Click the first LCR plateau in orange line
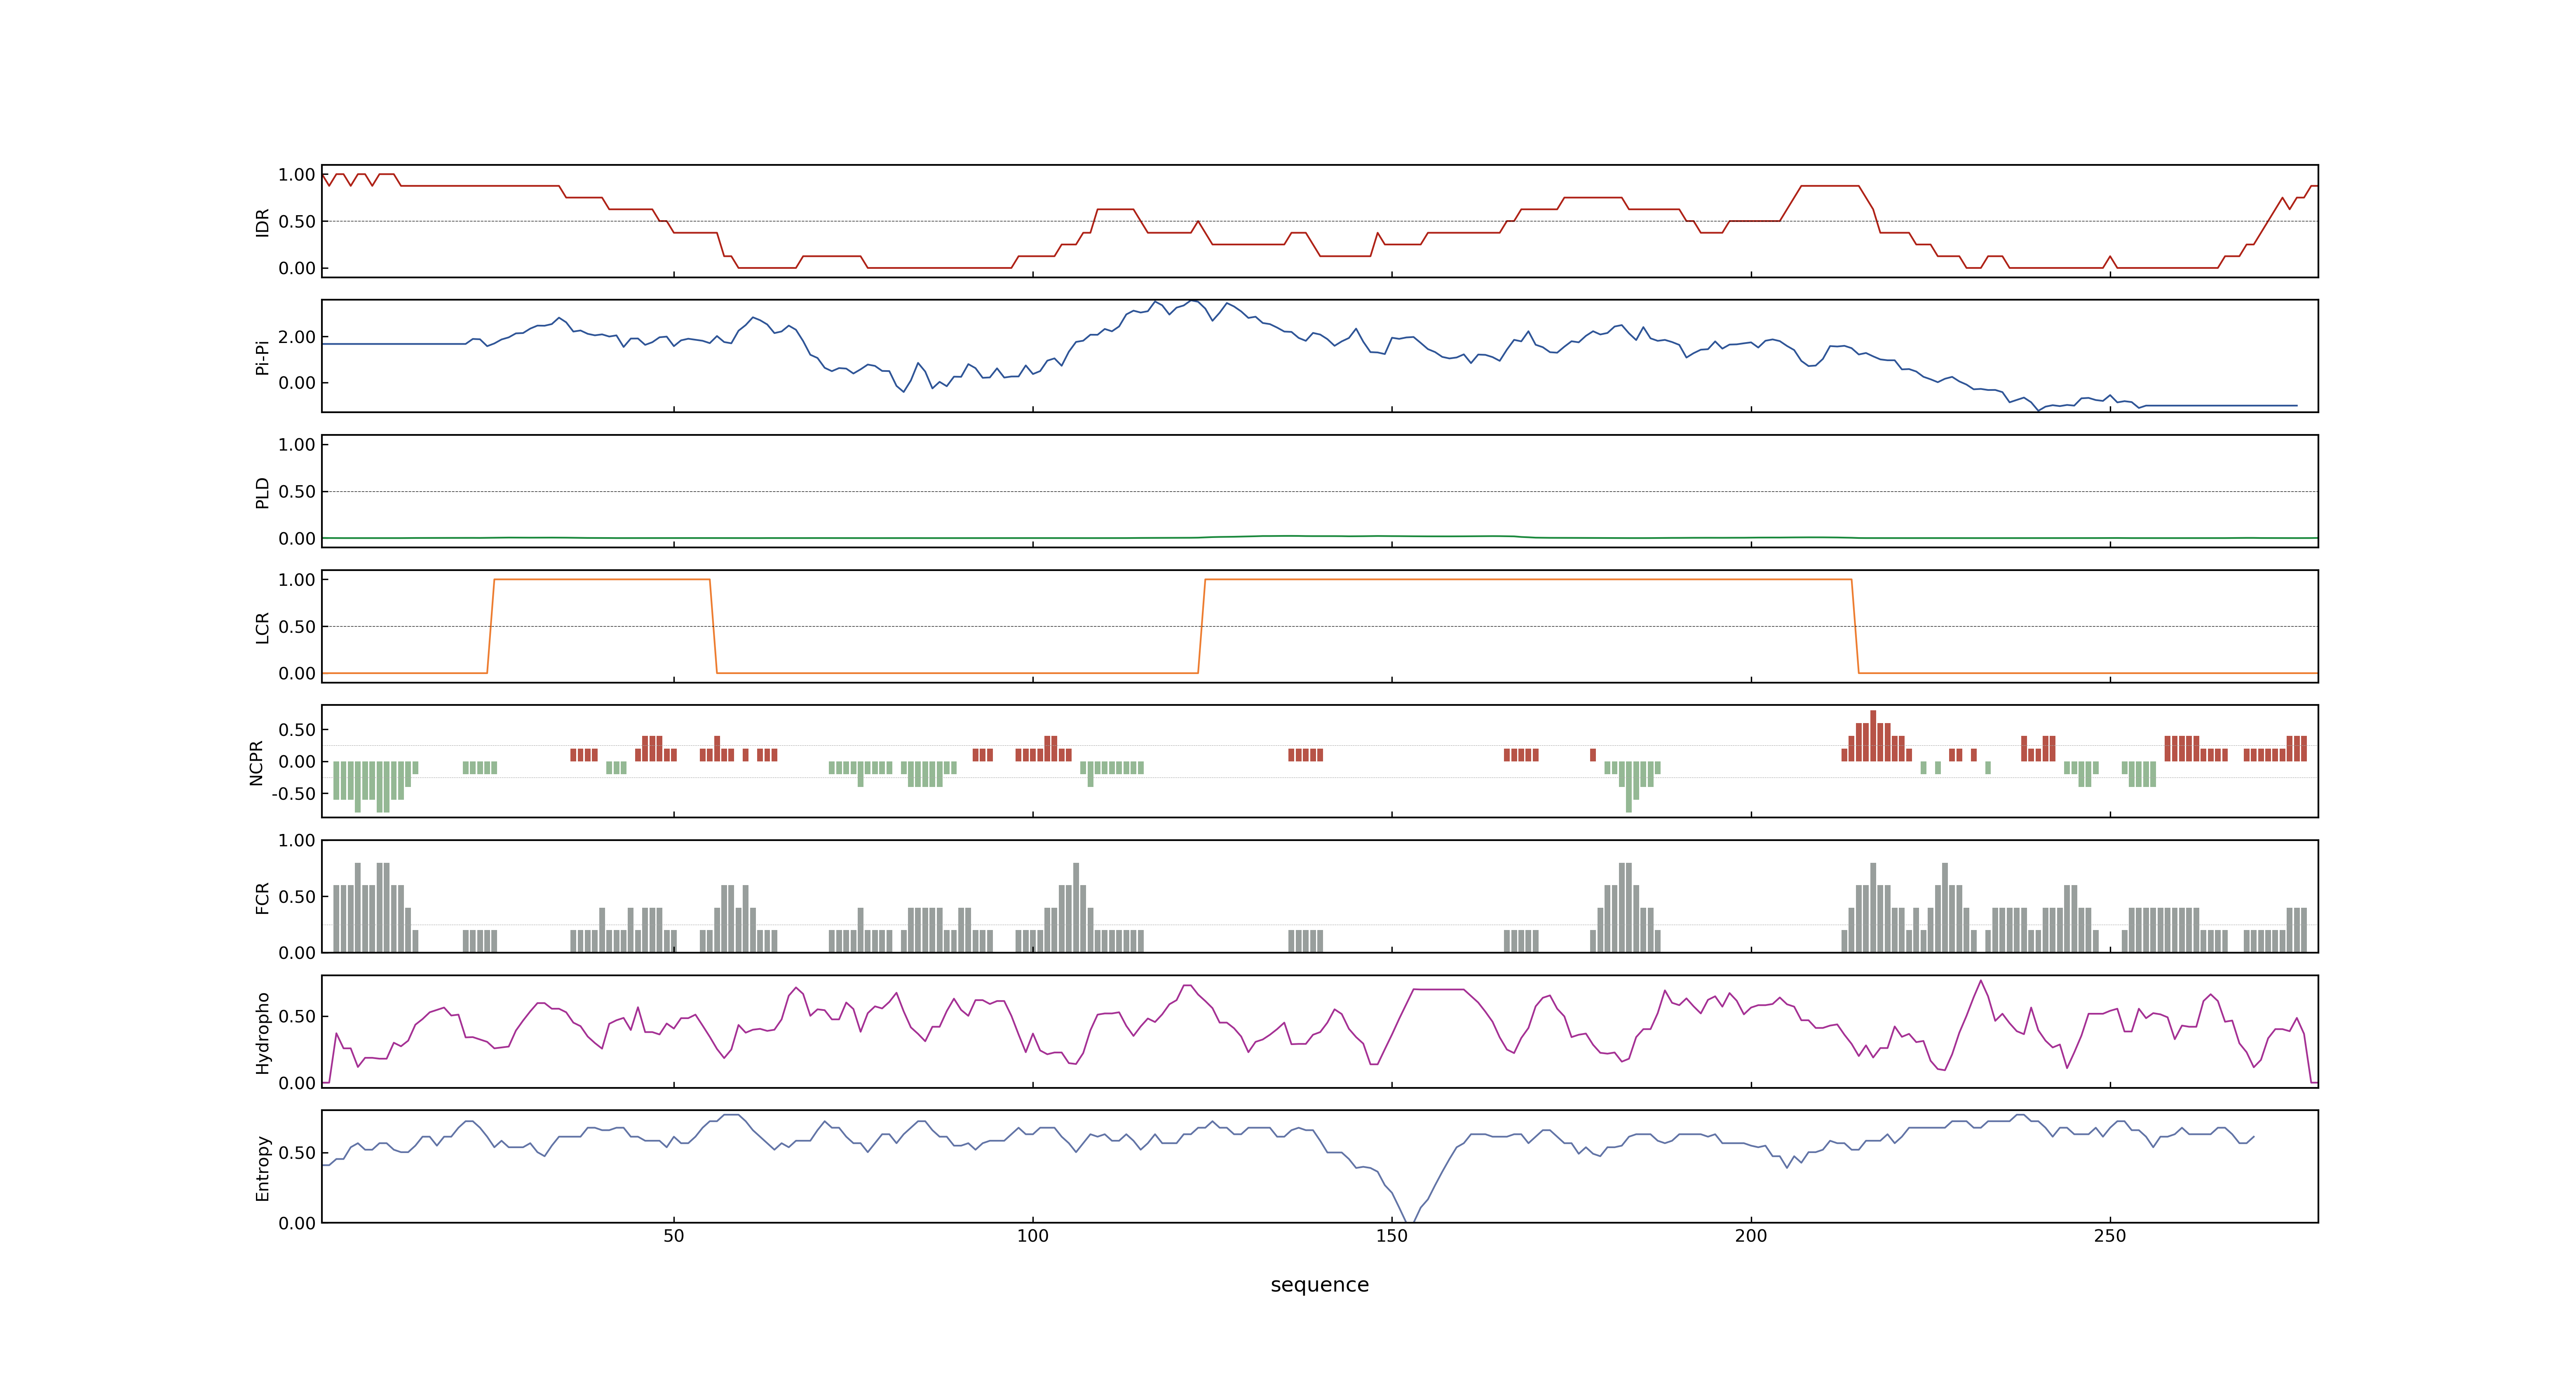 point(602,579)
